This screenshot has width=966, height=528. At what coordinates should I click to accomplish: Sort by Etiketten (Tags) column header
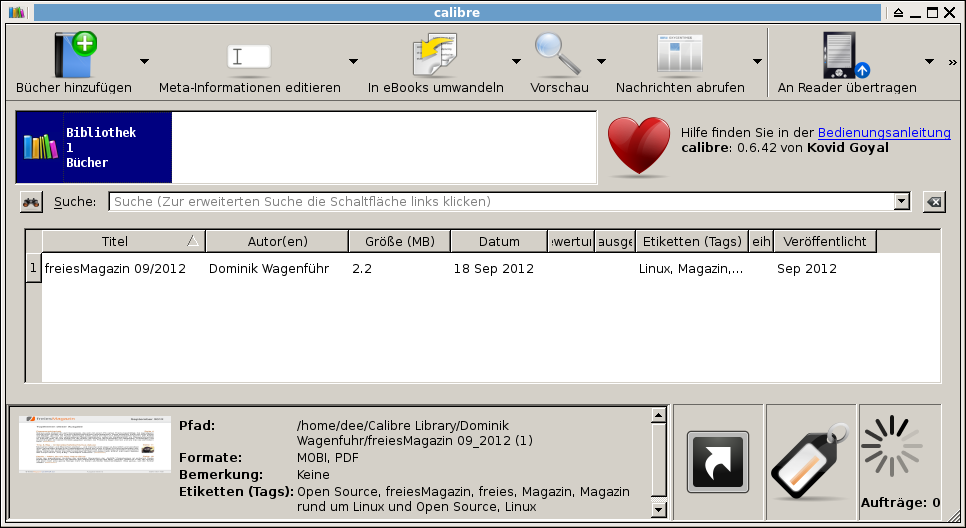tap(692, 242)
